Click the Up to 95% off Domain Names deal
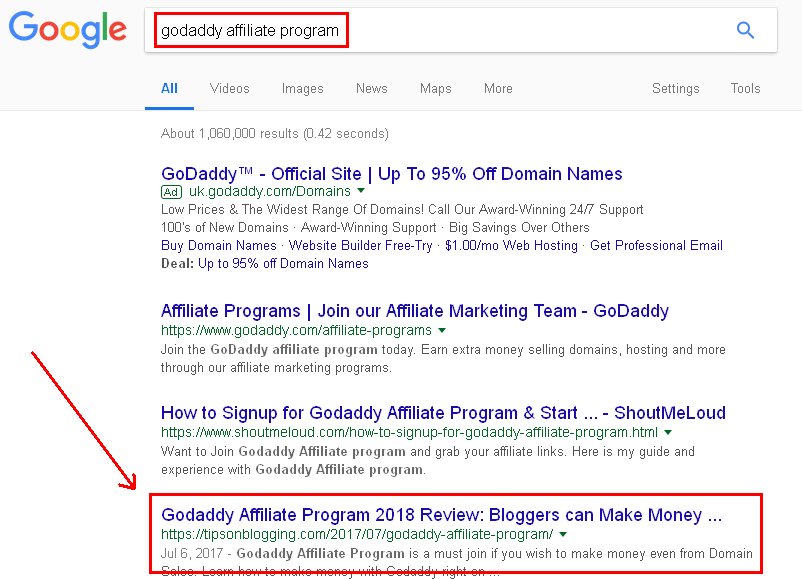Screen dimensions: 802x579 pyautogui.click(x=283, y=263)
